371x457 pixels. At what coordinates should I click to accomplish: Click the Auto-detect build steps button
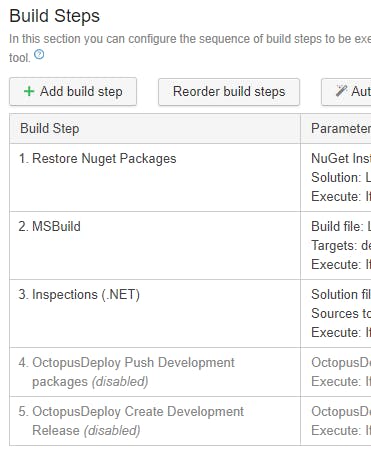(346, 92)
